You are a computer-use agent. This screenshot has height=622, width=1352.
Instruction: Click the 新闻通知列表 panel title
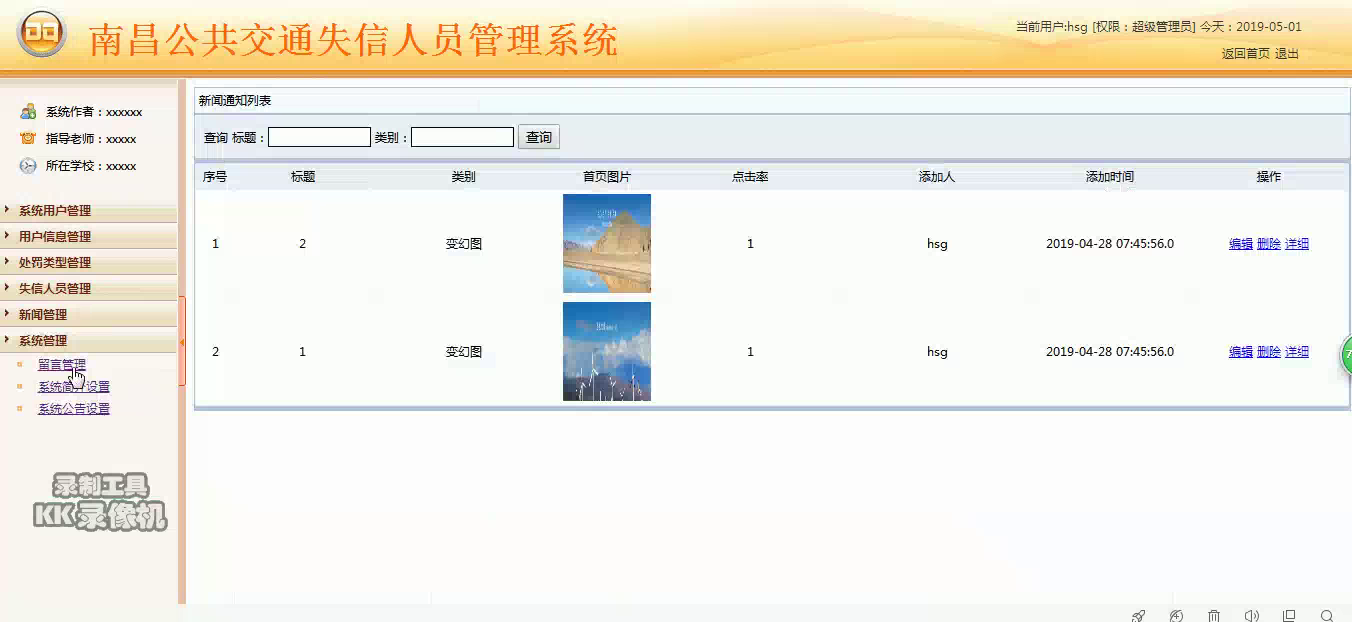pyautogui.click(x=235, y=101)
